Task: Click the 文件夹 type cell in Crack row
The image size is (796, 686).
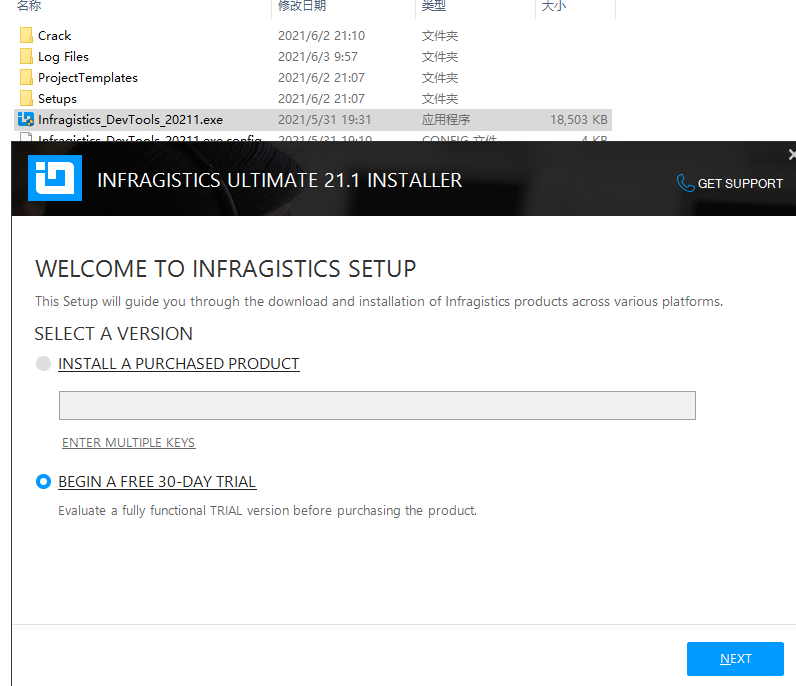Action: coord(440,36)
